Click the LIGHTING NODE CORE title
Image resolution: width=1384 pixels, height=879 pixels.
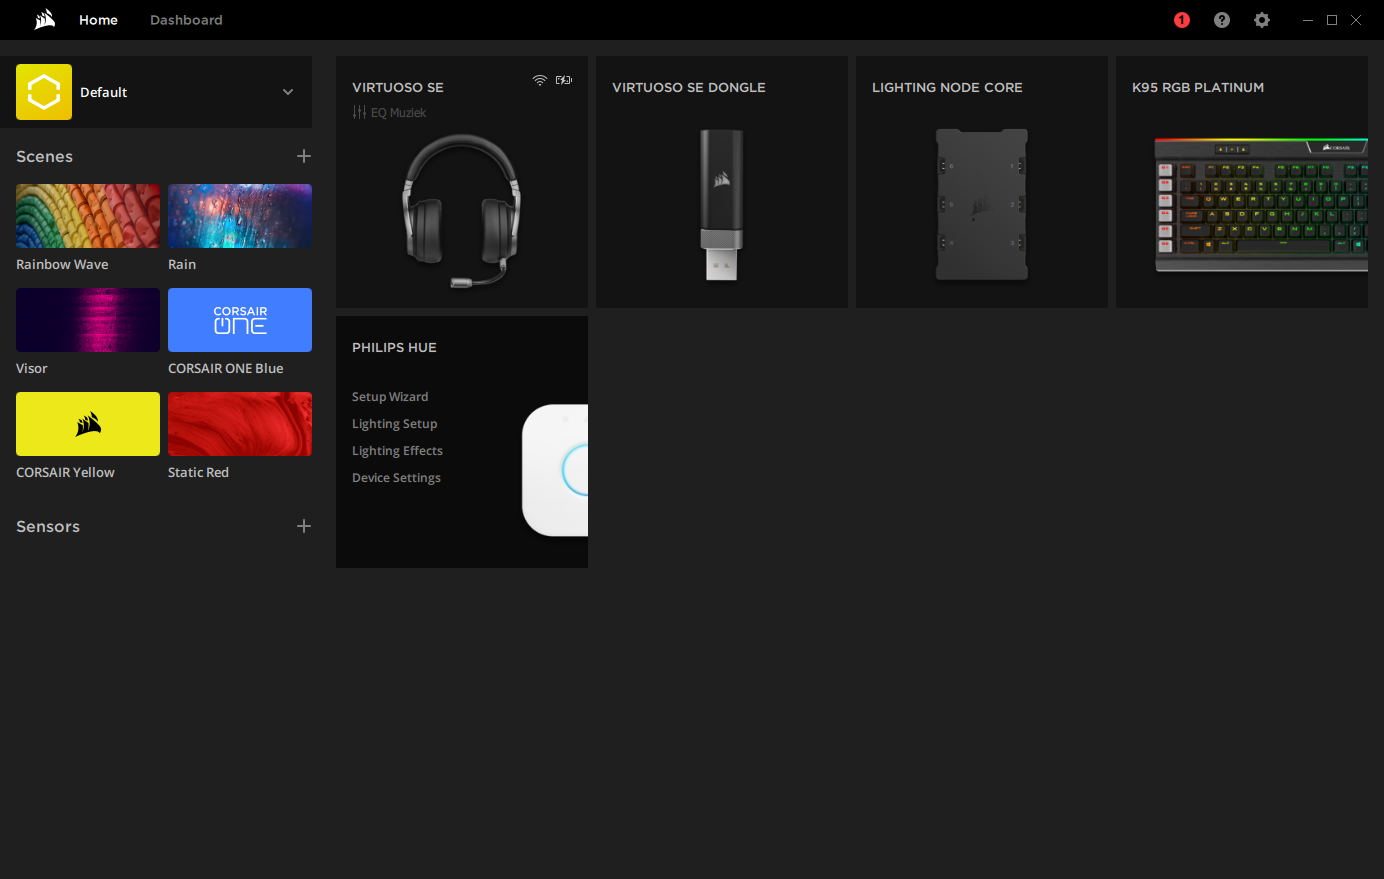(x=947, y=87)
